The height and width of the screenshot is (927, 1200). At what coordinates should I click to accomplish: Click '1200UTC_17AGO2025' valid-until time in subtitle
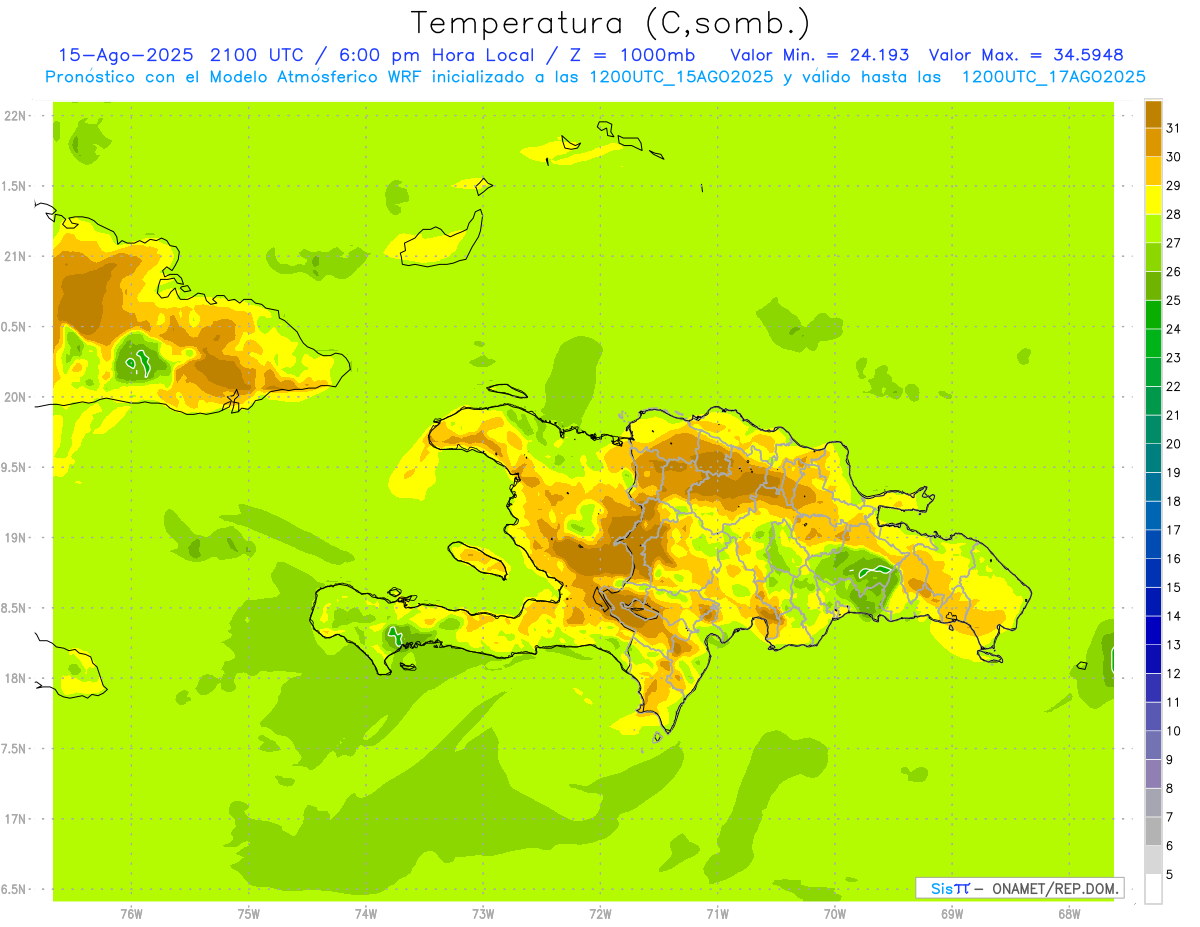click(x=1053, y=77)
